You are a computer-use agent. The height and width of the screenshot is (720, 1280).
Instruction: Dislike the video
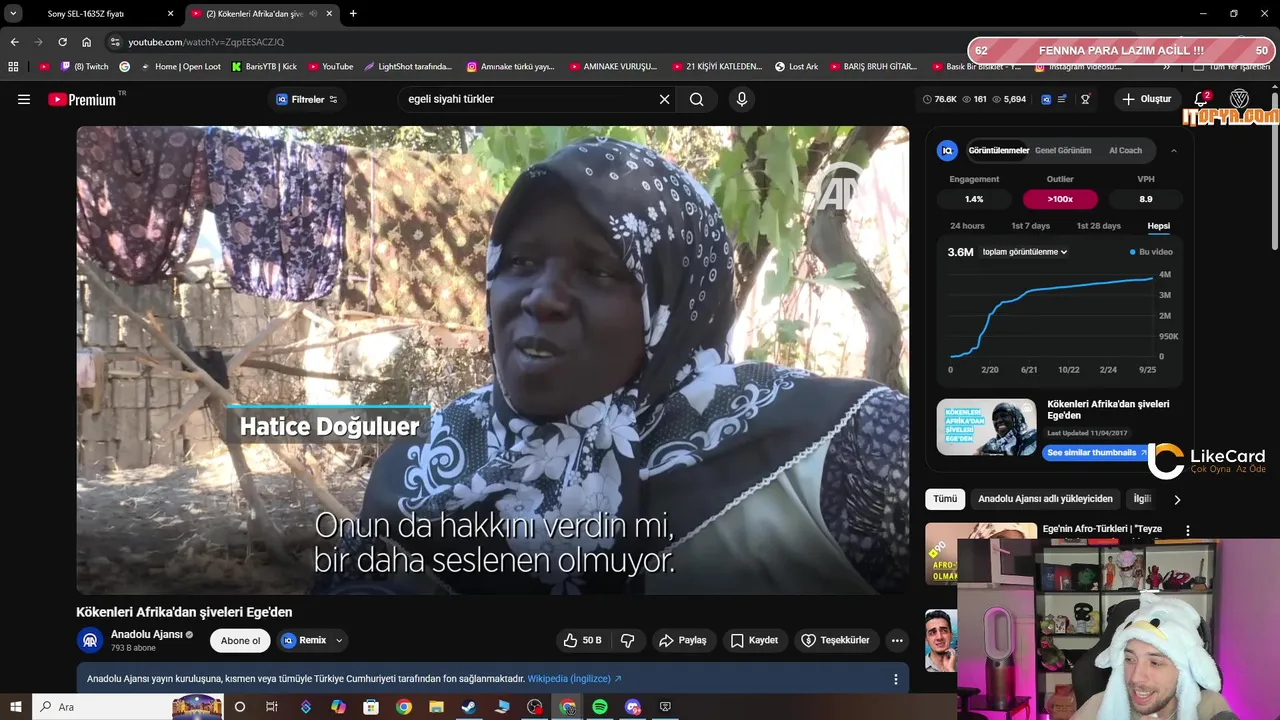click(x=628, y=640)
